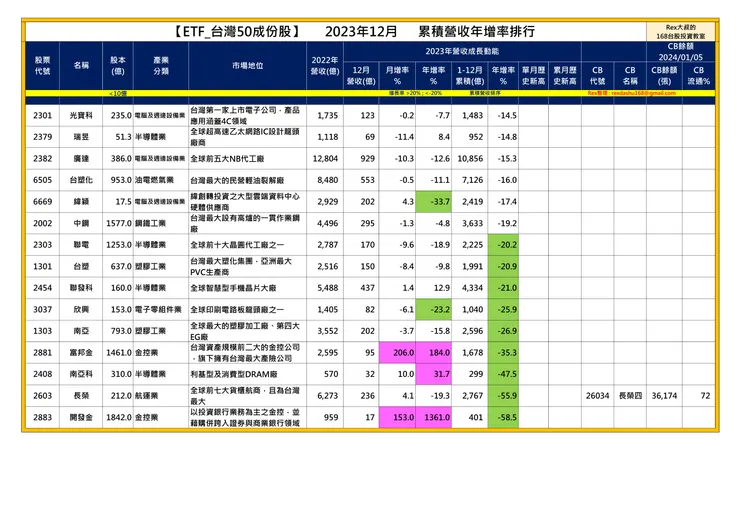Click green -23.2 yearly growth cell
Image resolution: width=740 pixels, height=523 pixels.
pyautogui.click(x=433, y=309)
